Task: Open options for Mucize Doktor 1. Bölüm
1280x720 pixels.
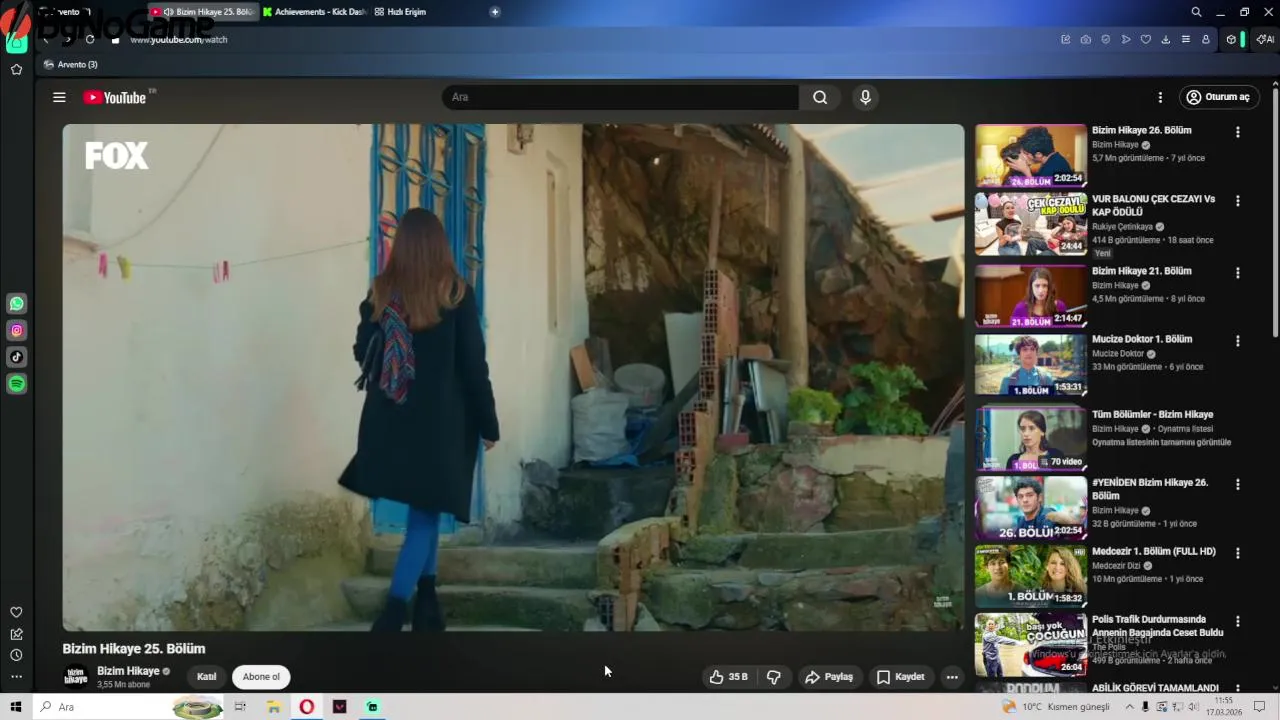Action: click(x=1237, y=341)
